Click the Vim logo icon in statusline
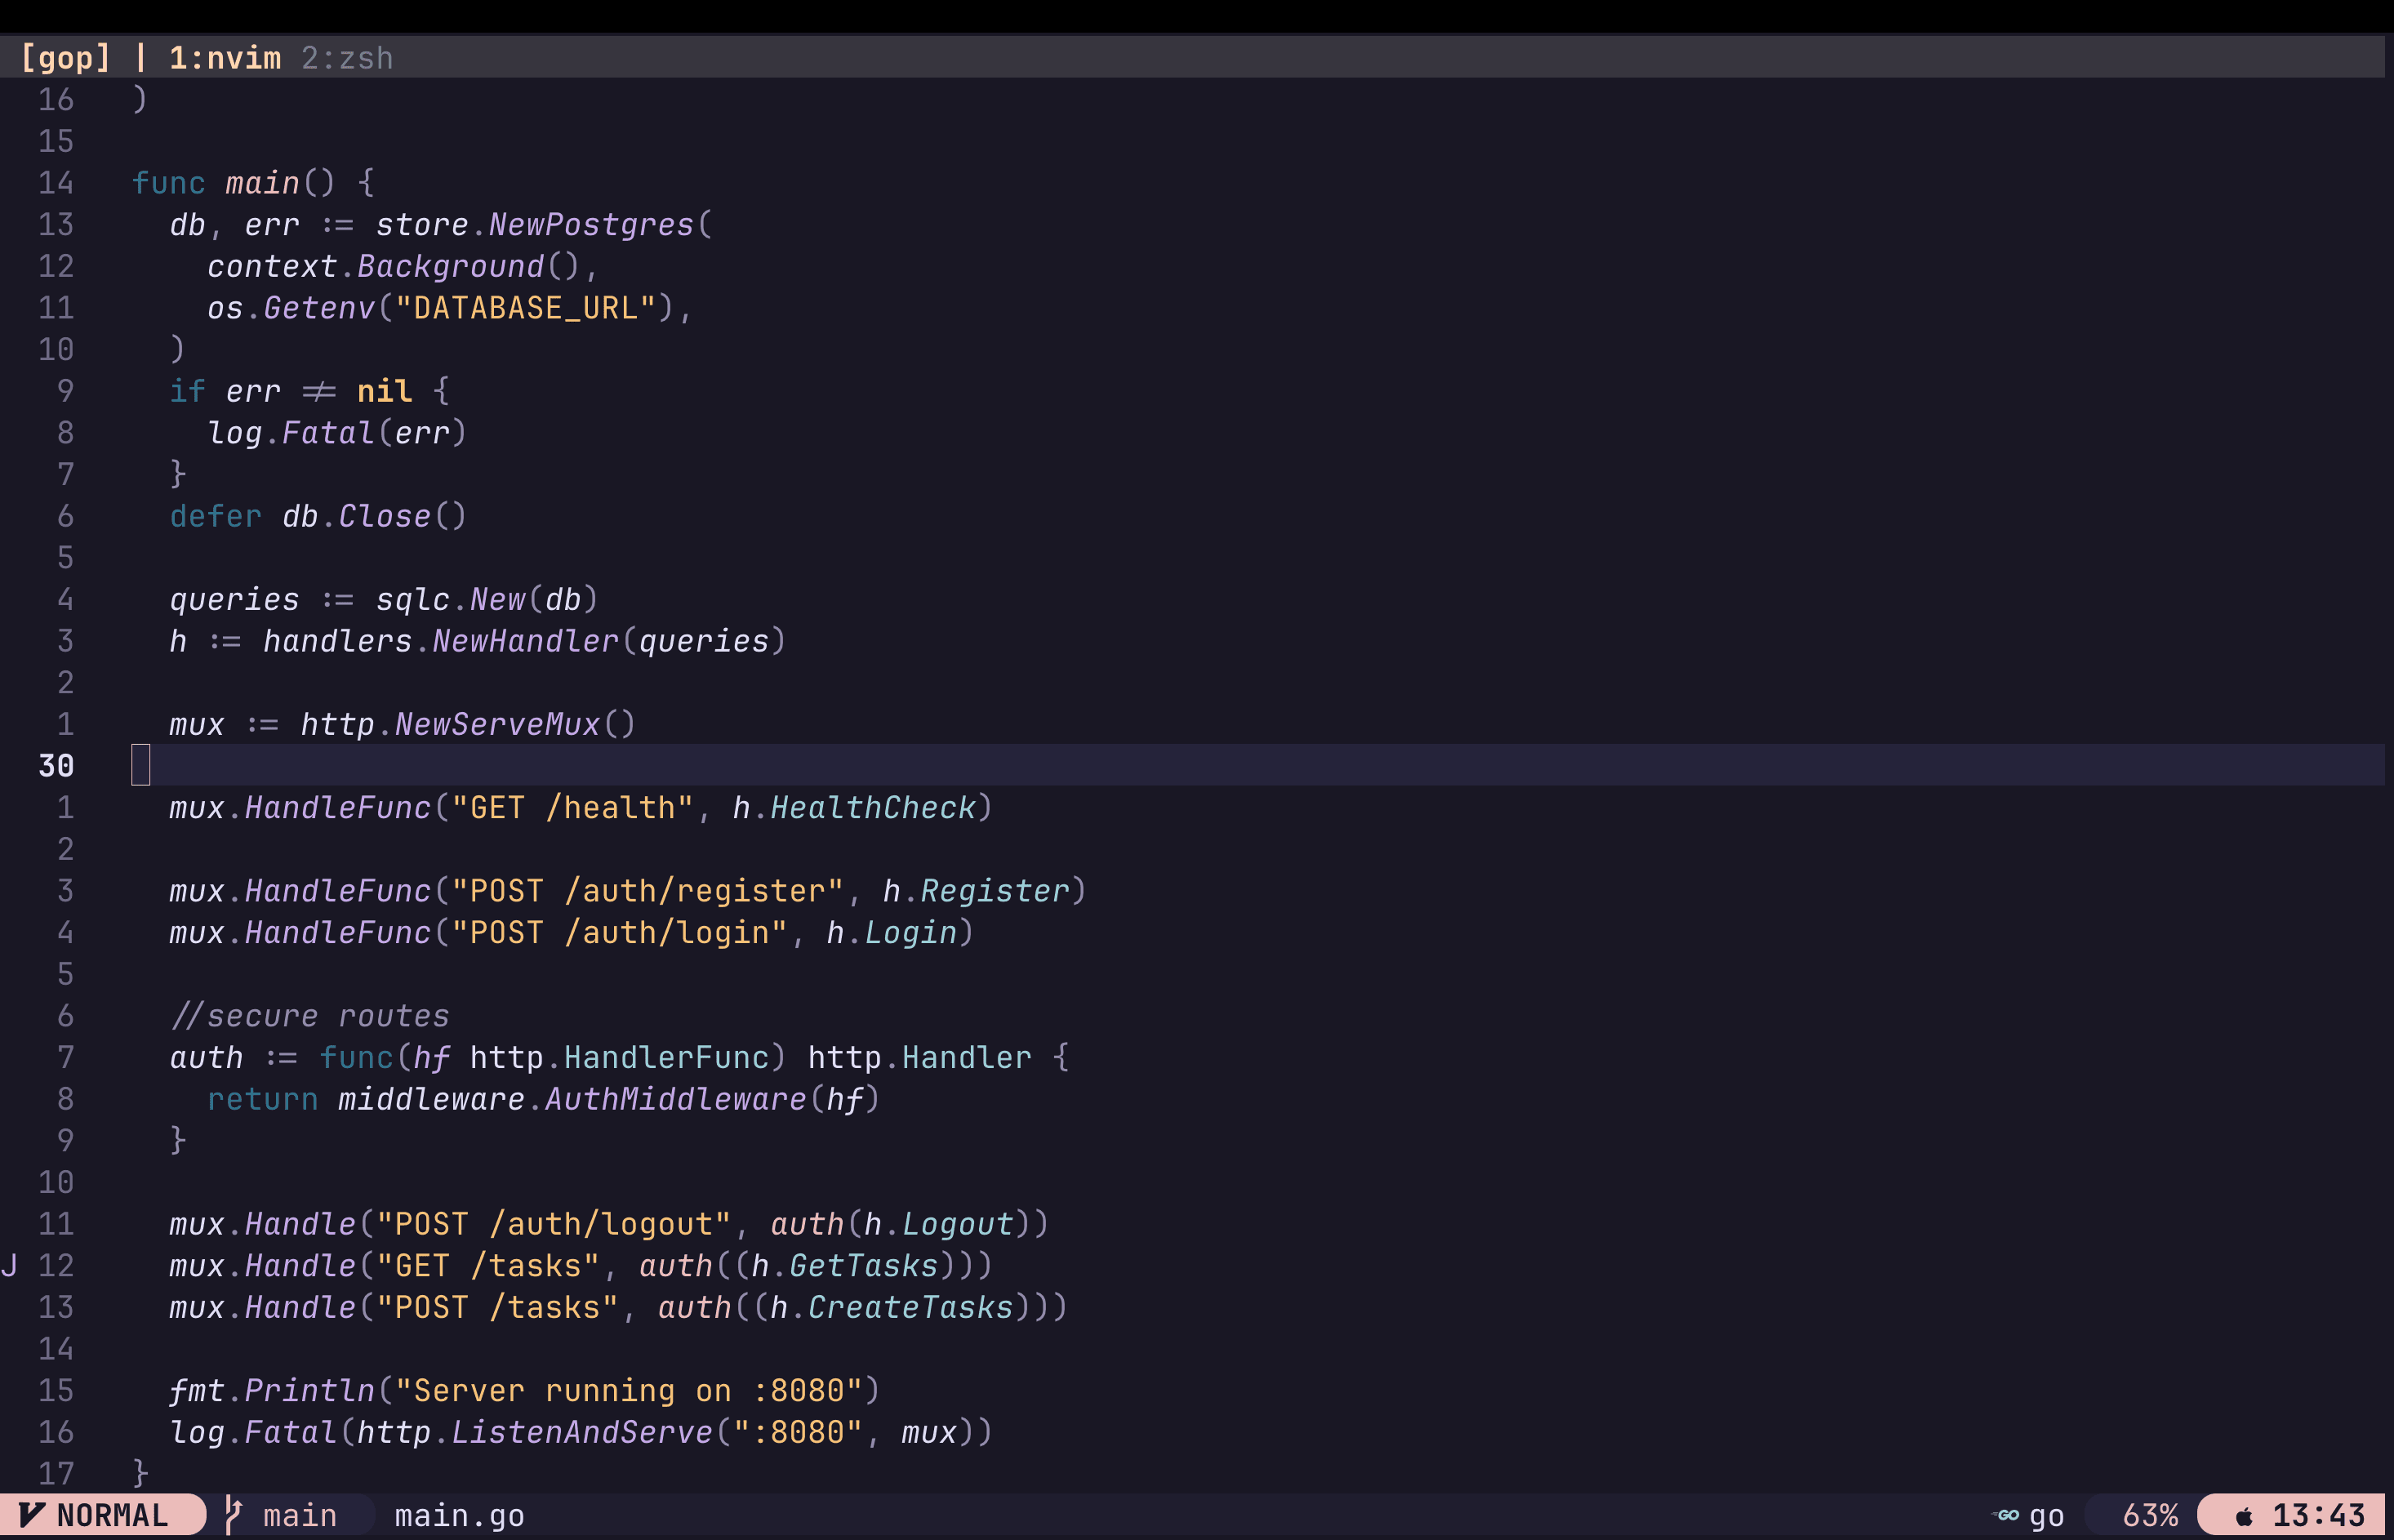Viewport: 2394px width, 1540px height. click(x=31, y=1515)
